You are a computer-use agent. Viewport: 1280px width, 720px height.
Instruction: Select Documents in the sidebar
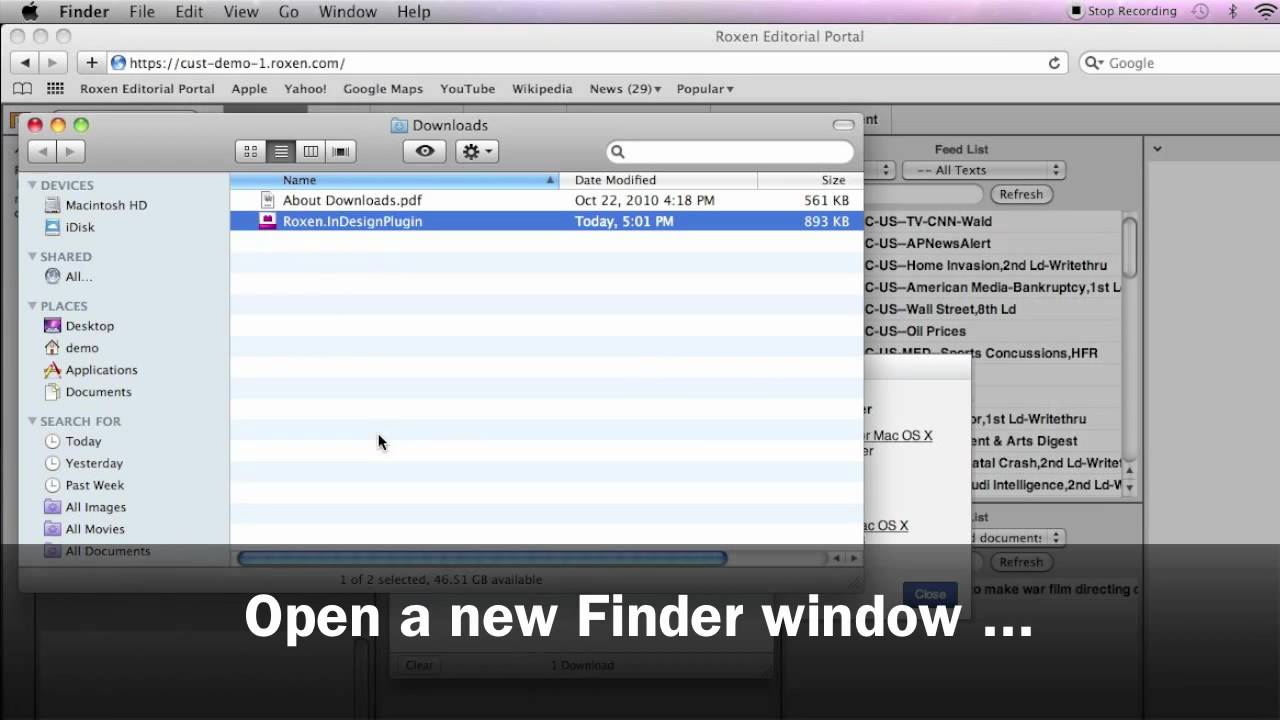tap(88, 392)
